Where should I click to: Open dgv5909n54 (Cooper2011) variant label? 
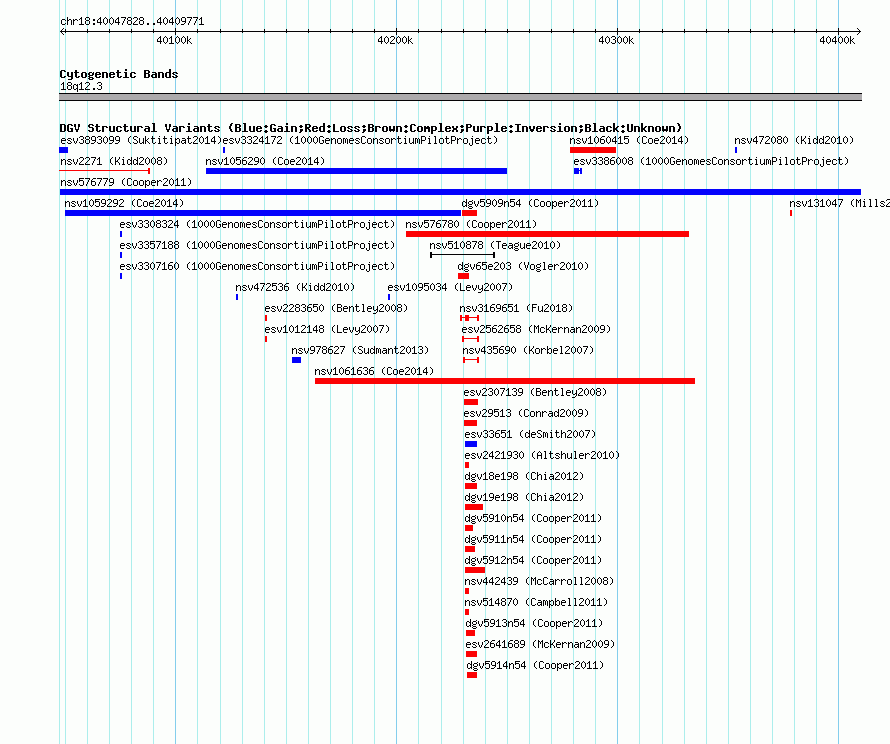pyautogui.click(x=530, y=203)
